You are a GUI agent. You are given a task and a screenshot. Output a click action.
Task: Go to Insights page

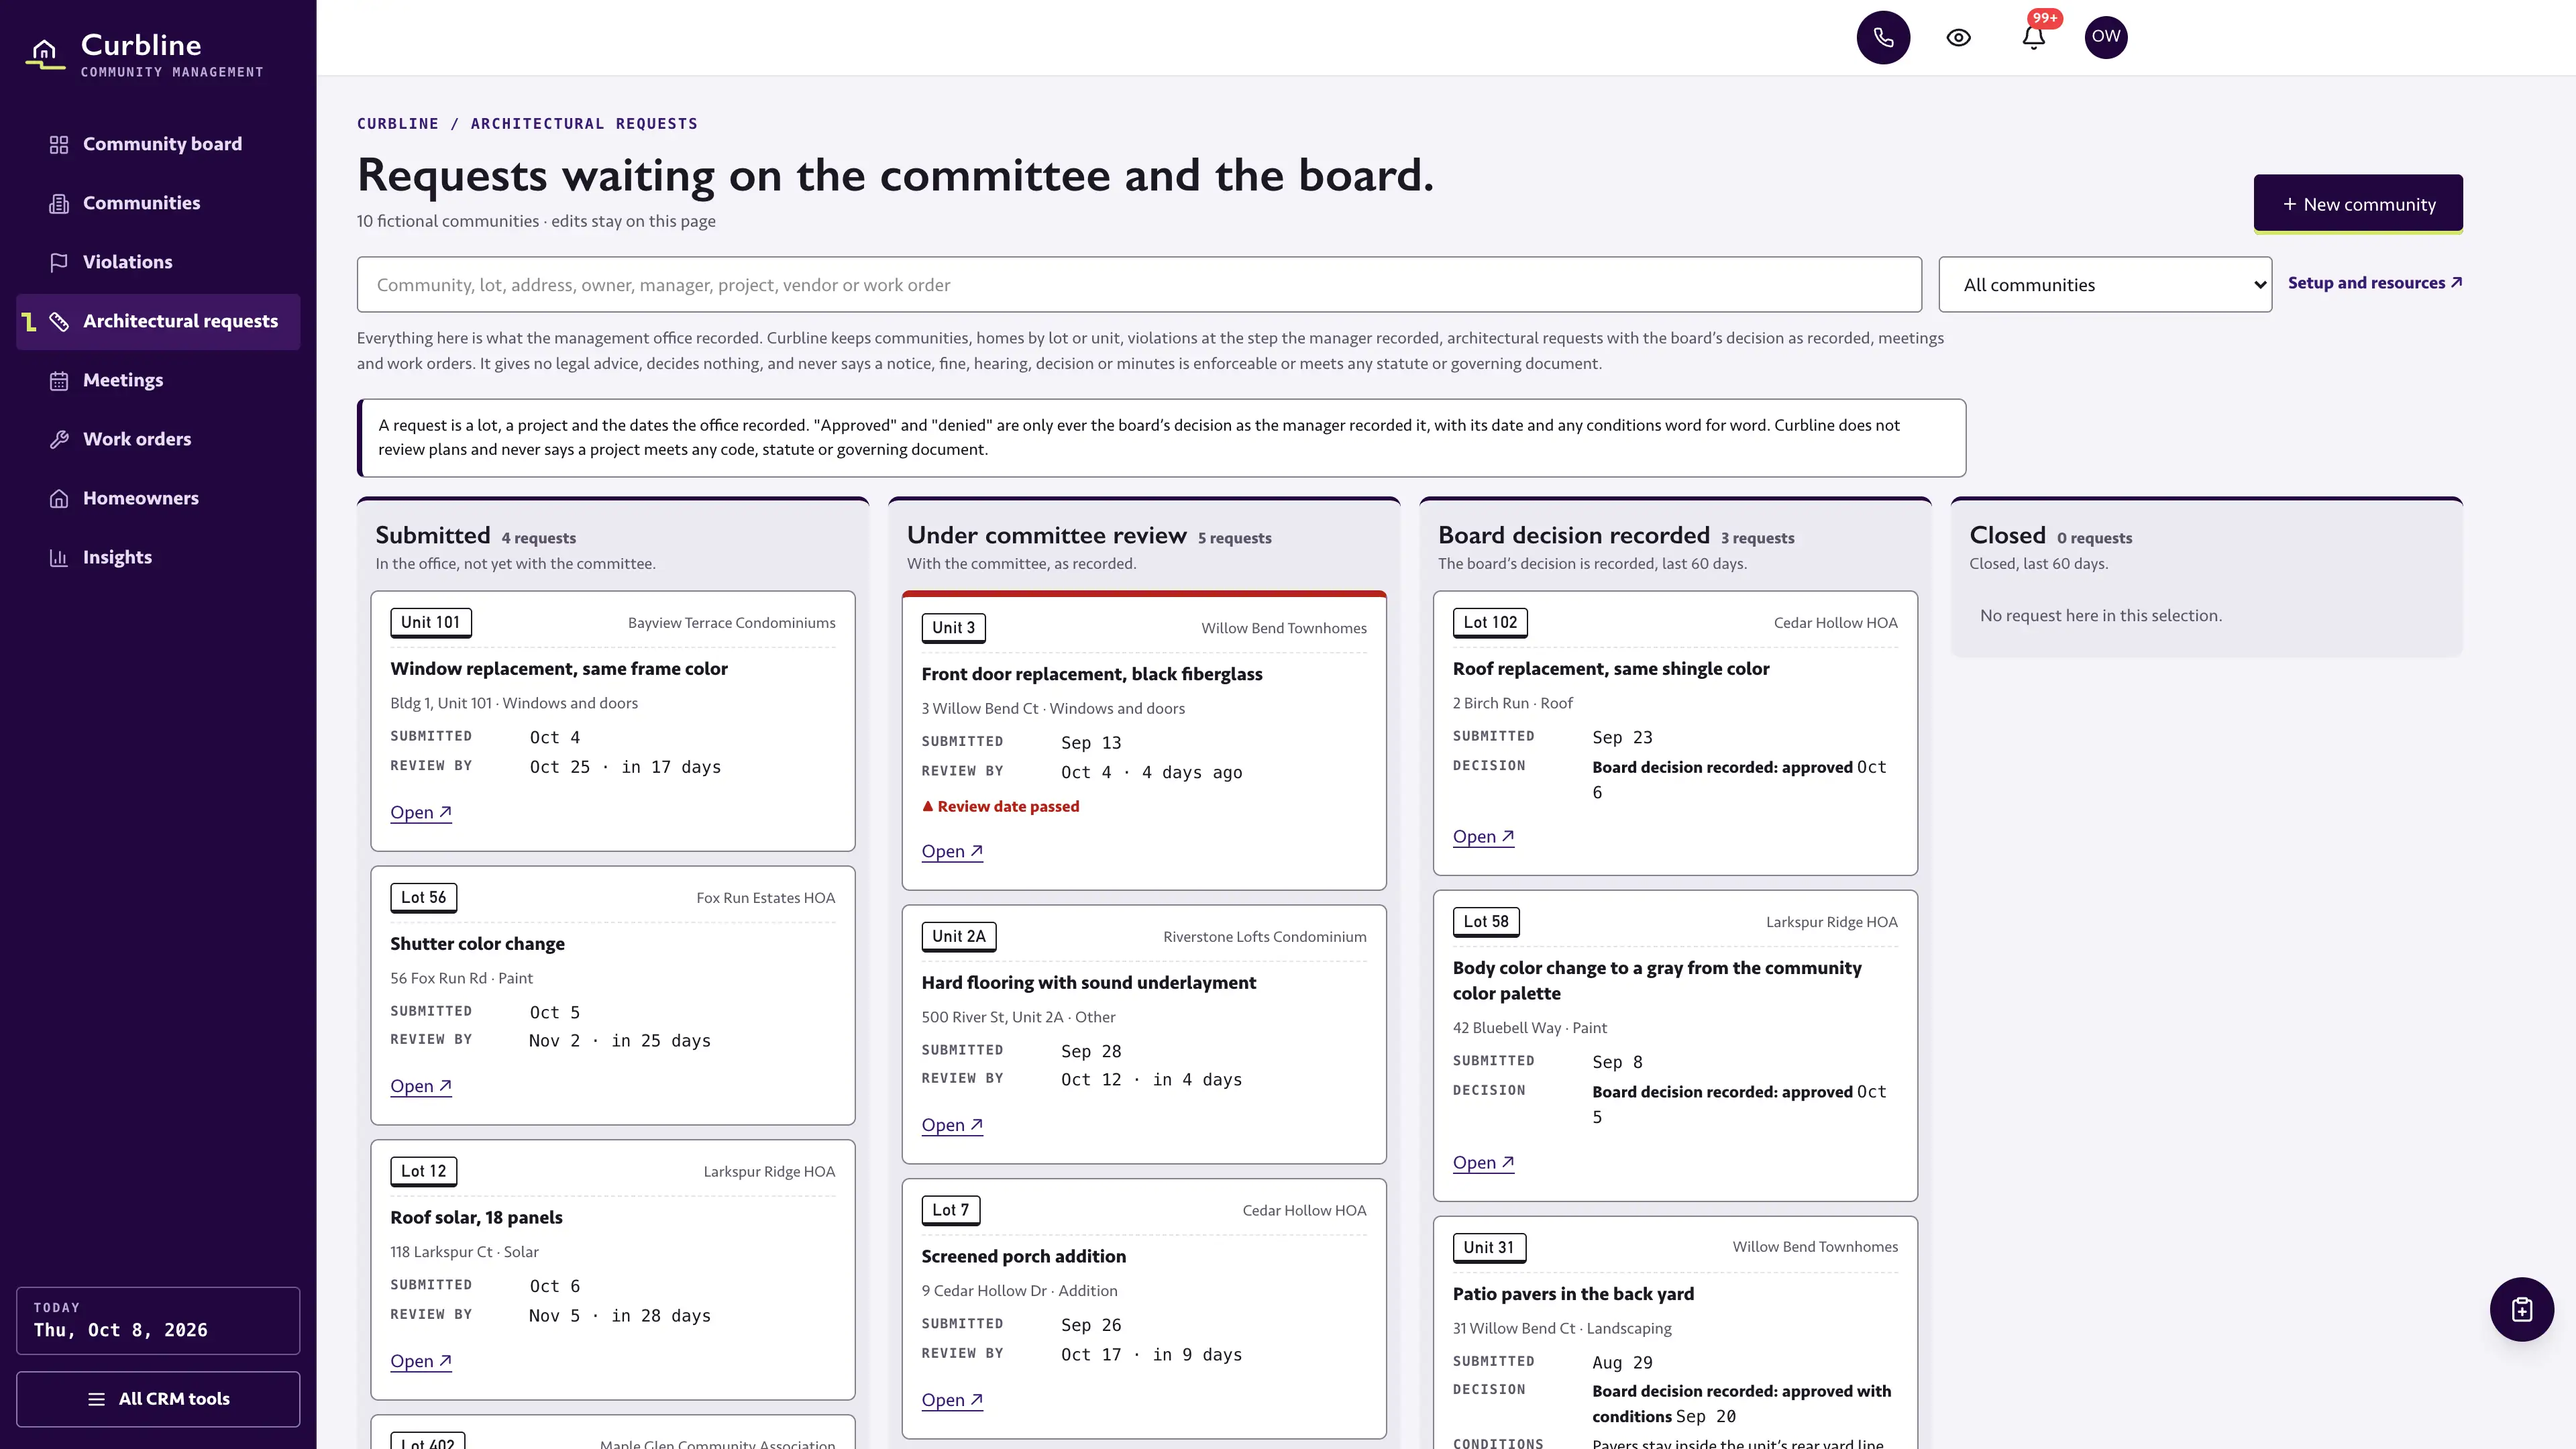[158, 557]
